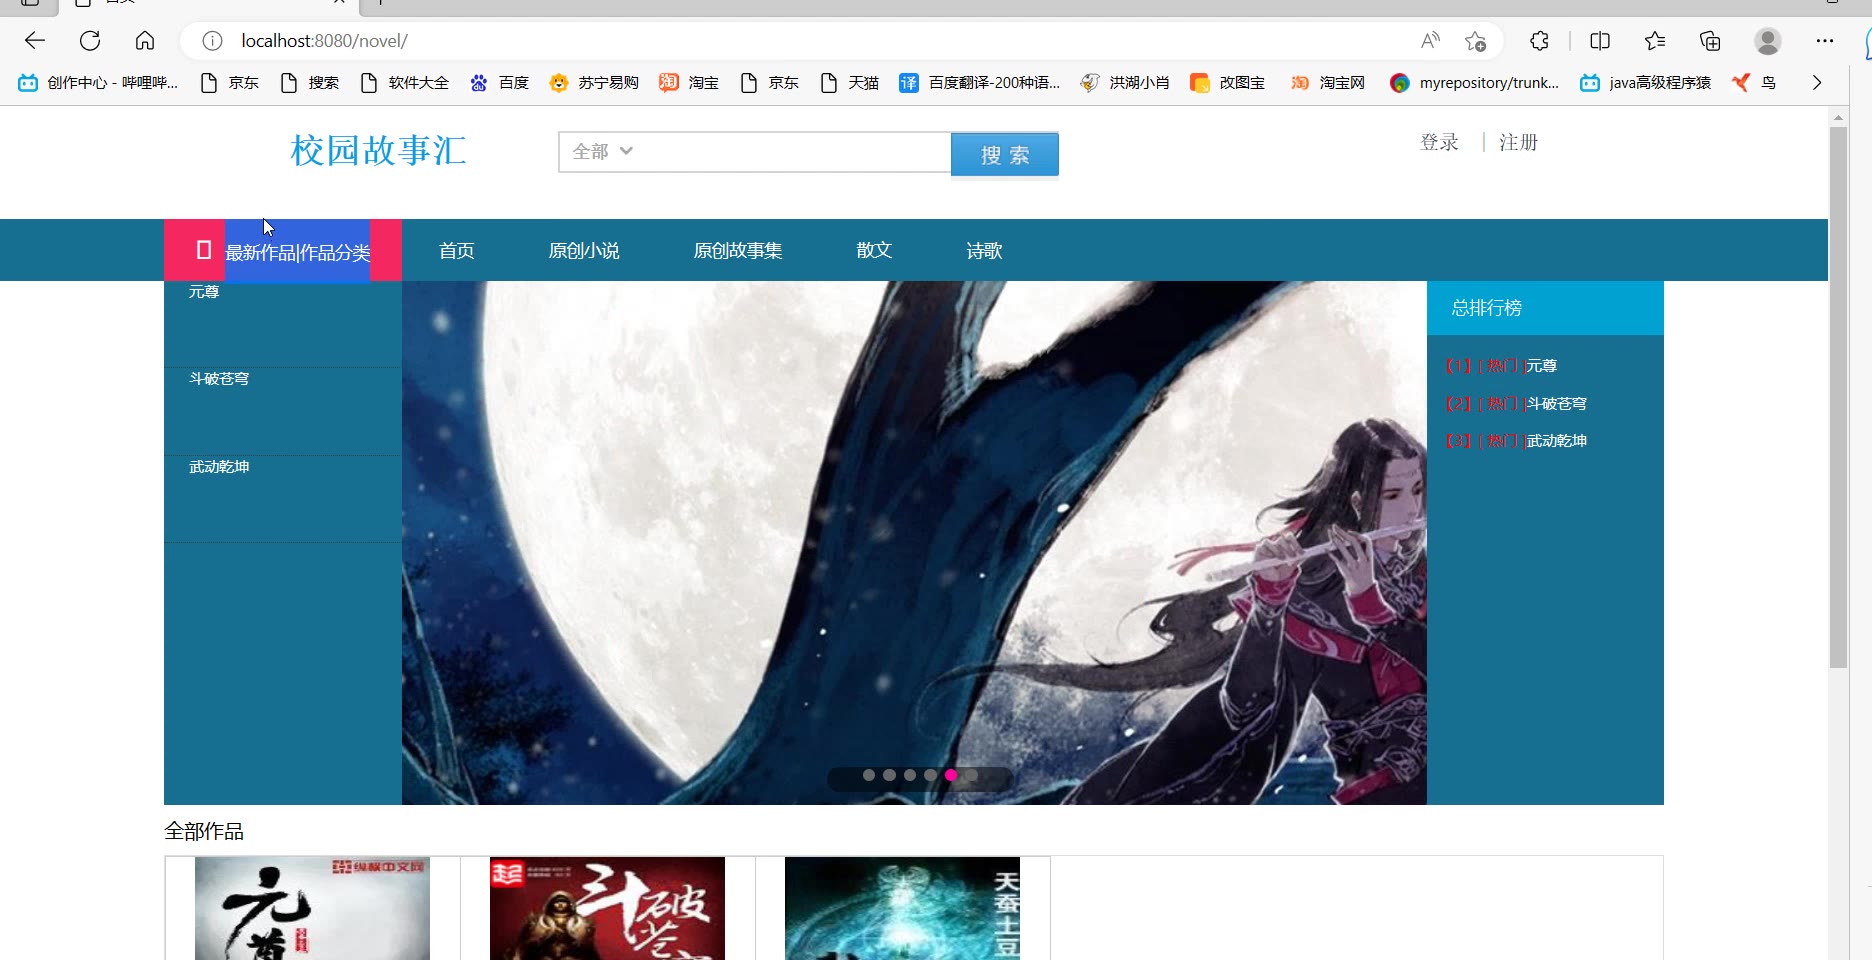Open rank 1 热门 元尊 in 总排行榜
This screenshot has height=960, width=1872.
[x=1501, y=366]
